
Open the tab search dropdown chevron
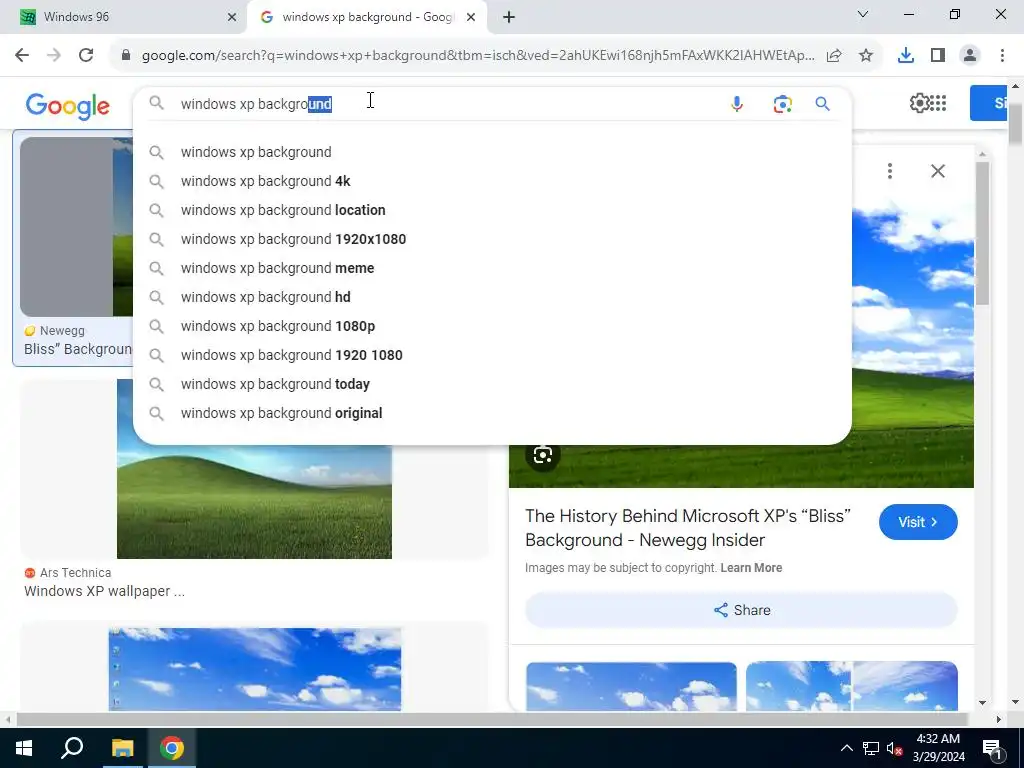tap(863, 14)
